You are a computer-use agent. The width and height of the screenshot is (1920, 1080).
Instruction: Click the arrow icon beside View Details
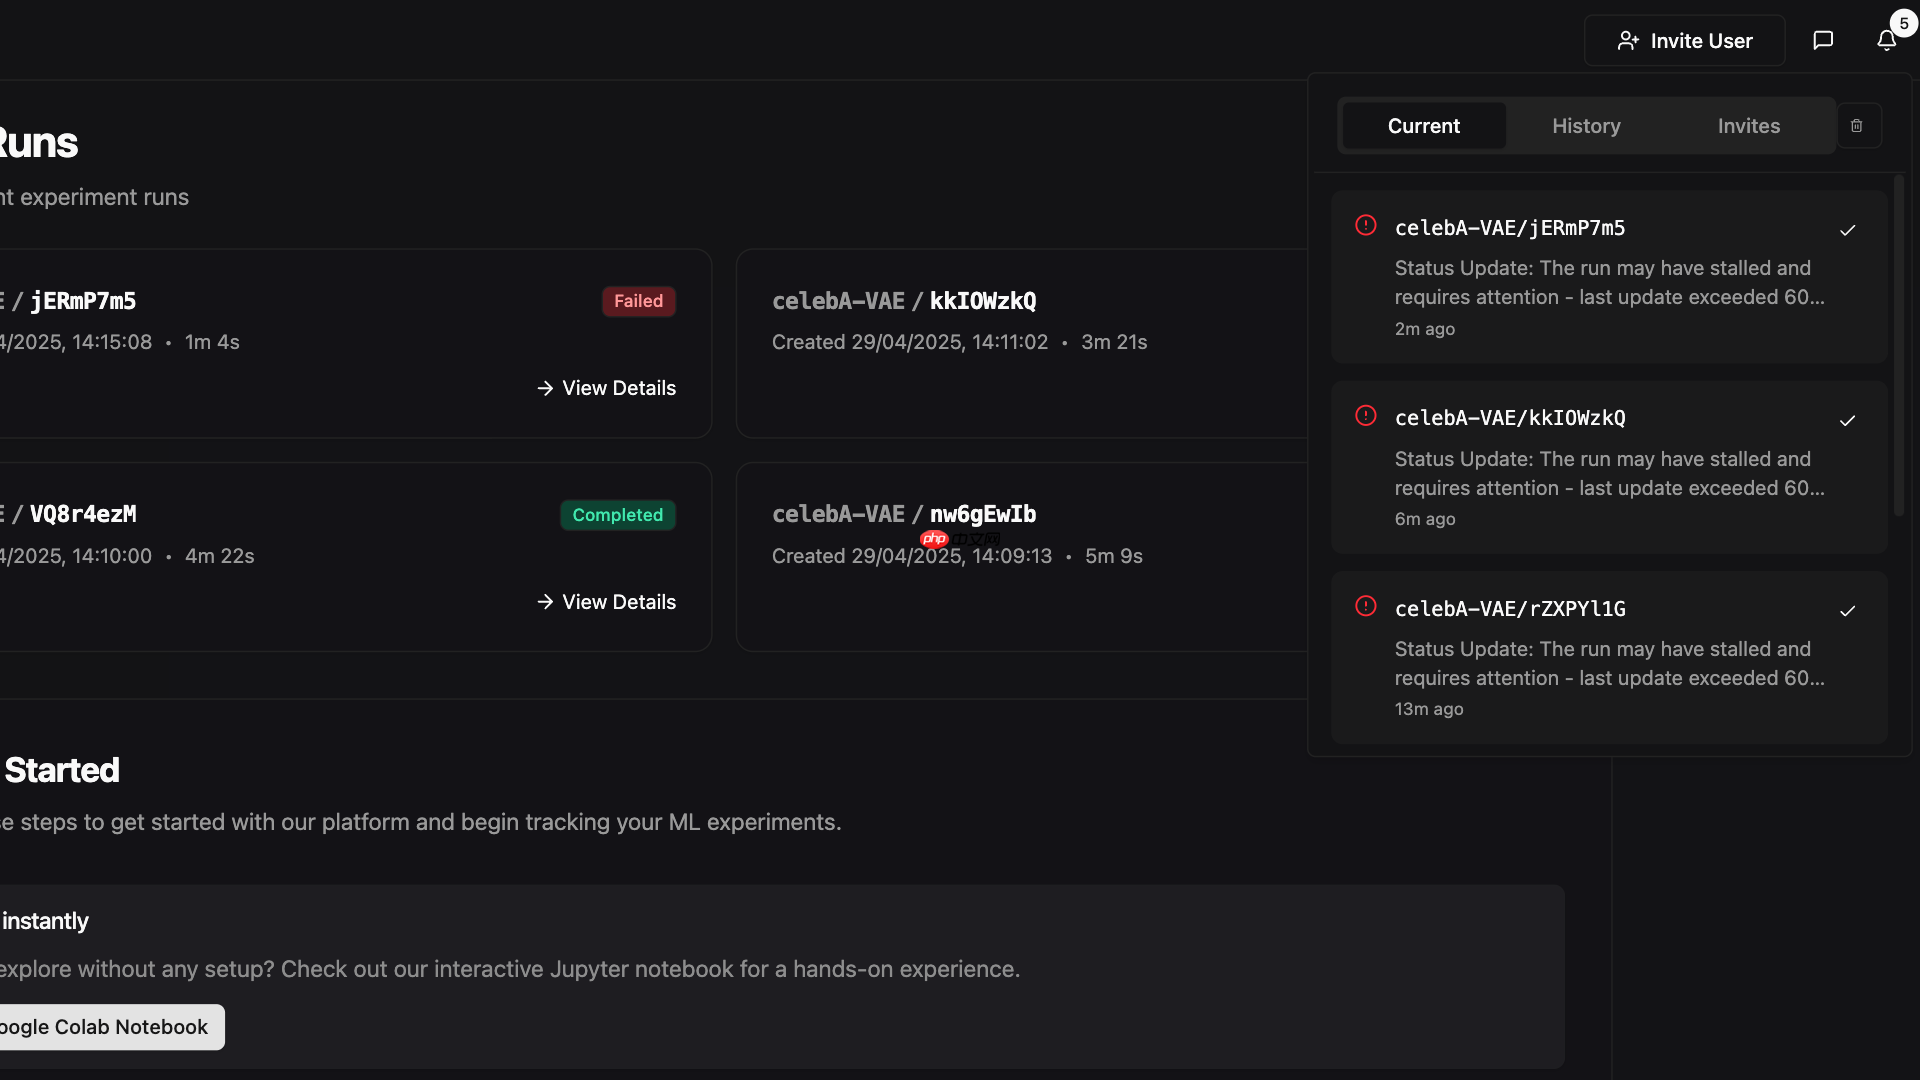[546, 388]
